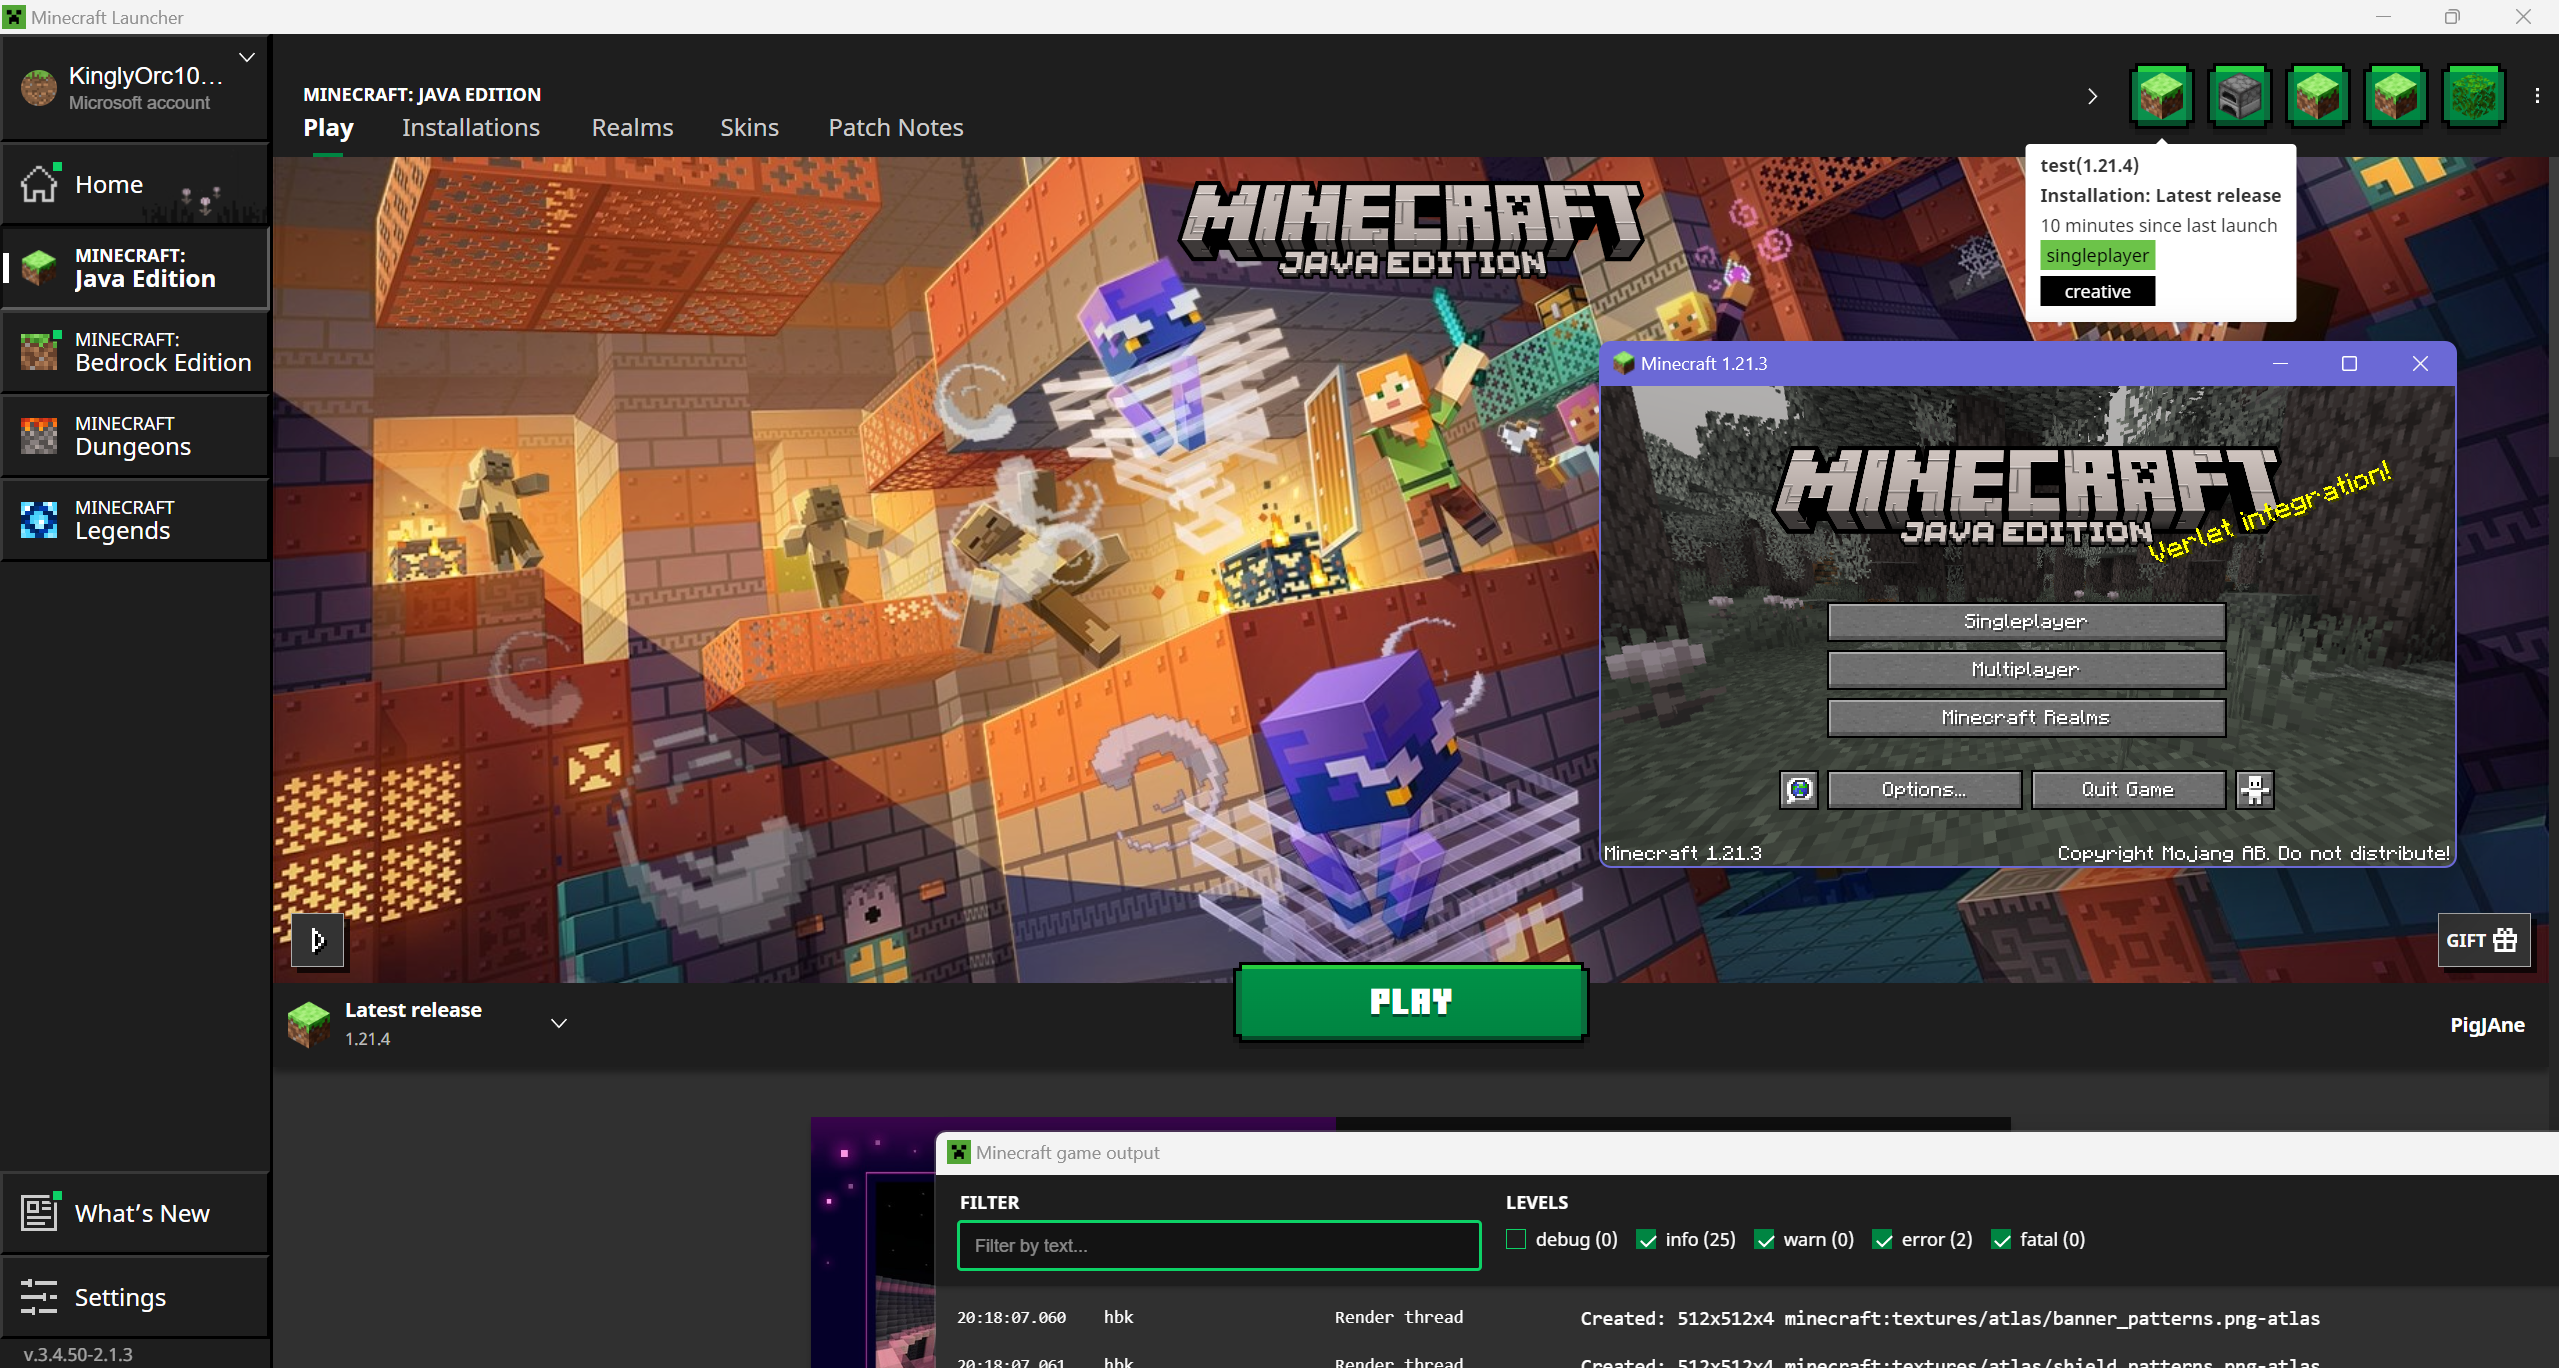Viewport: 2559px width, 1368px height.
Task: Toggle the error log level checkbox
Action: (1882, 1240)
